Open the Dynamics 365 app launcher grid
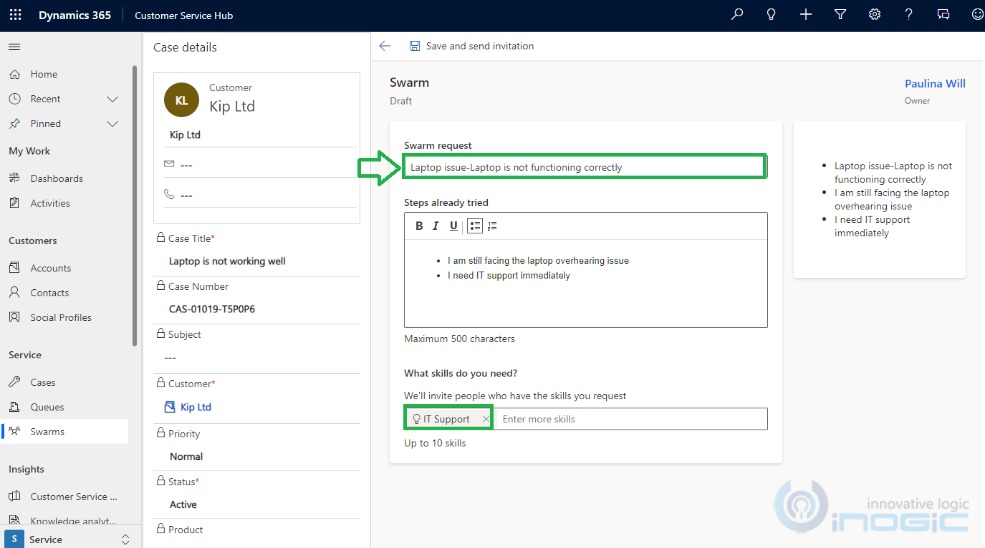Image resolution: width=985 pixels, height=548 pixels. [16, 14]
